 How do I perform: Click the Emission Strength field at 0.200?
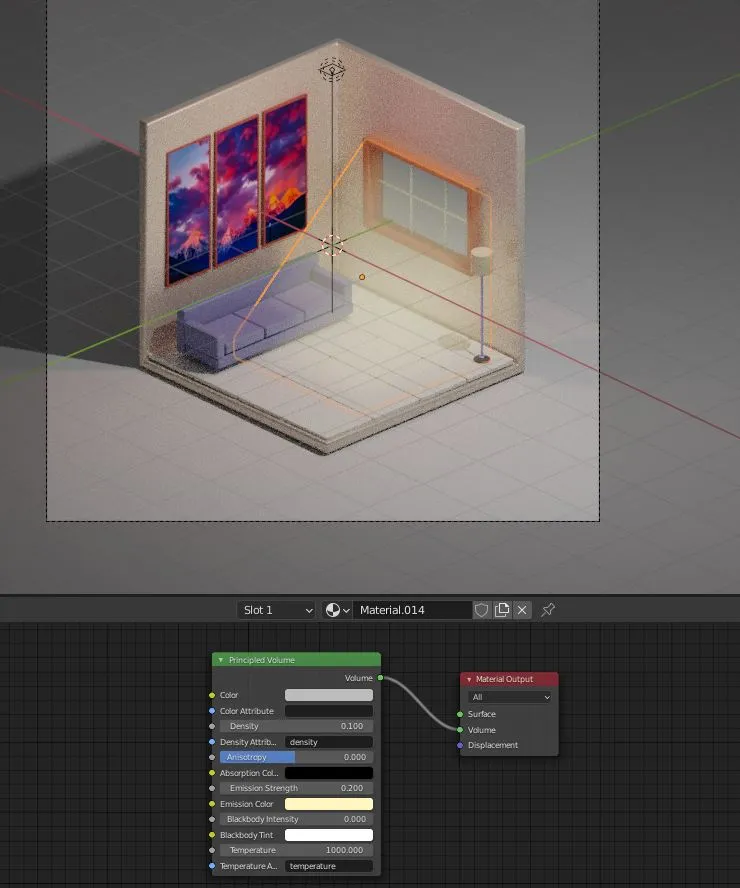point(296,788)
